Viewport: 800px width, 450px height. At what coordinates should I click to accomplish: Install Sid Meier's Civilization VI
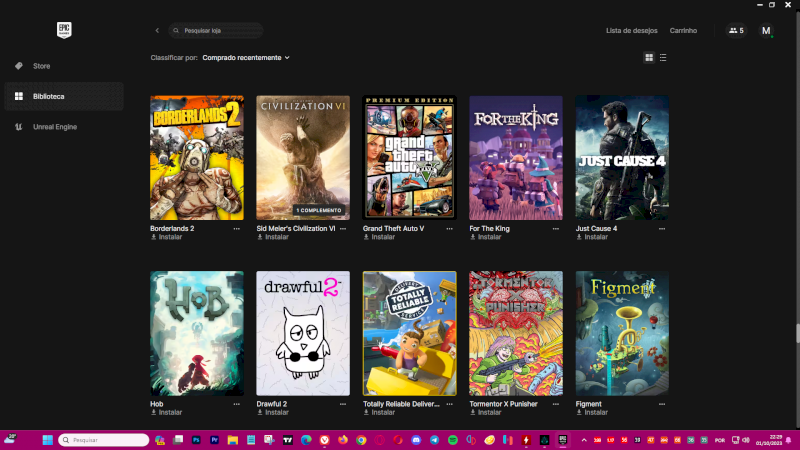click(273, 237)
